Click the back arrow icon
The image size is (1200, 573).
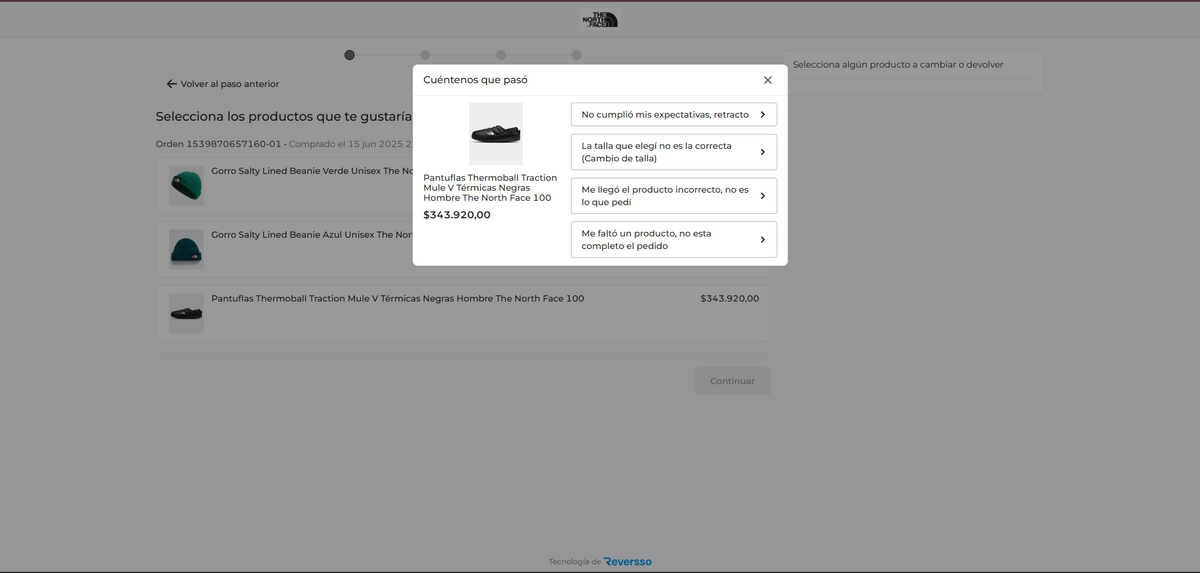tap(172, 84)
